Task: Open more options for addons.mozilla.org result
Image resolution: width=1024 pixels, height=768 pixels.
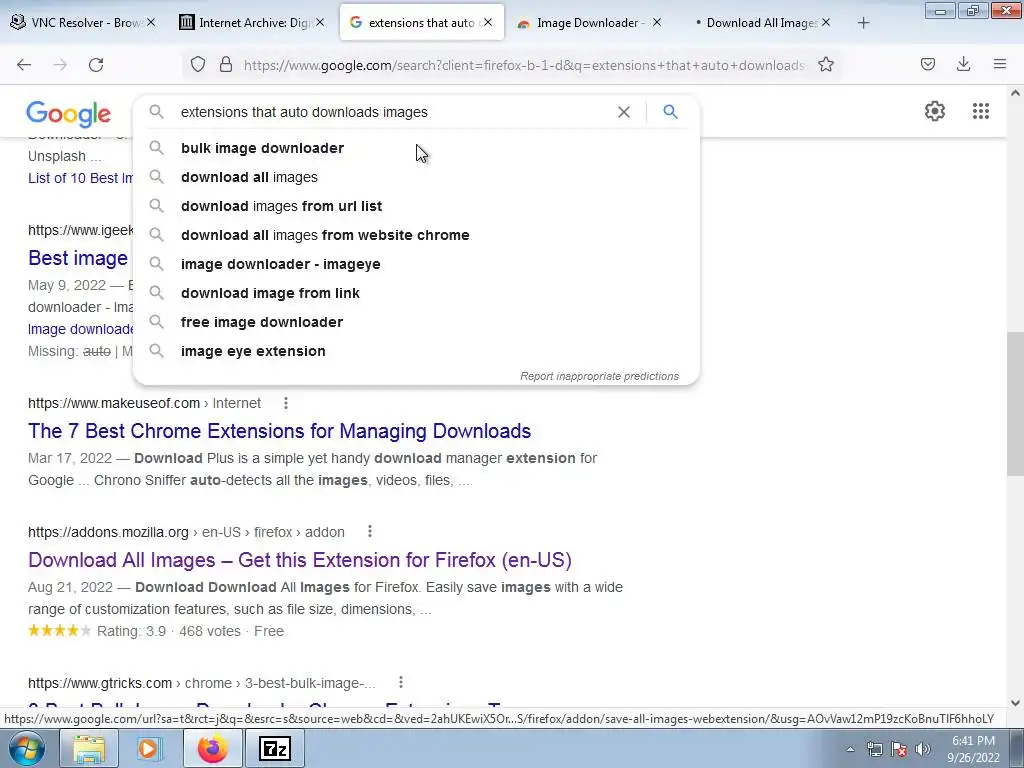Action: [370, 532]
